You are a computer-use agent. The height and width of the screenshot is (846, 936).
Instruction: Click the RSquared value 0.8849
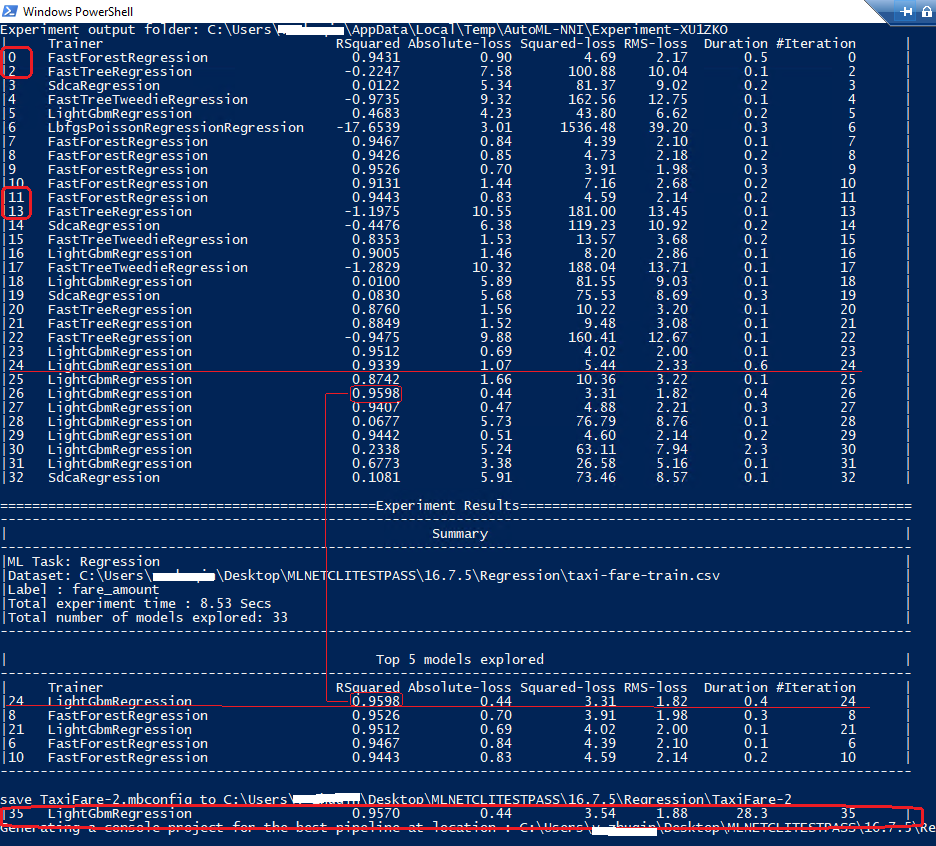click(375, 324)
